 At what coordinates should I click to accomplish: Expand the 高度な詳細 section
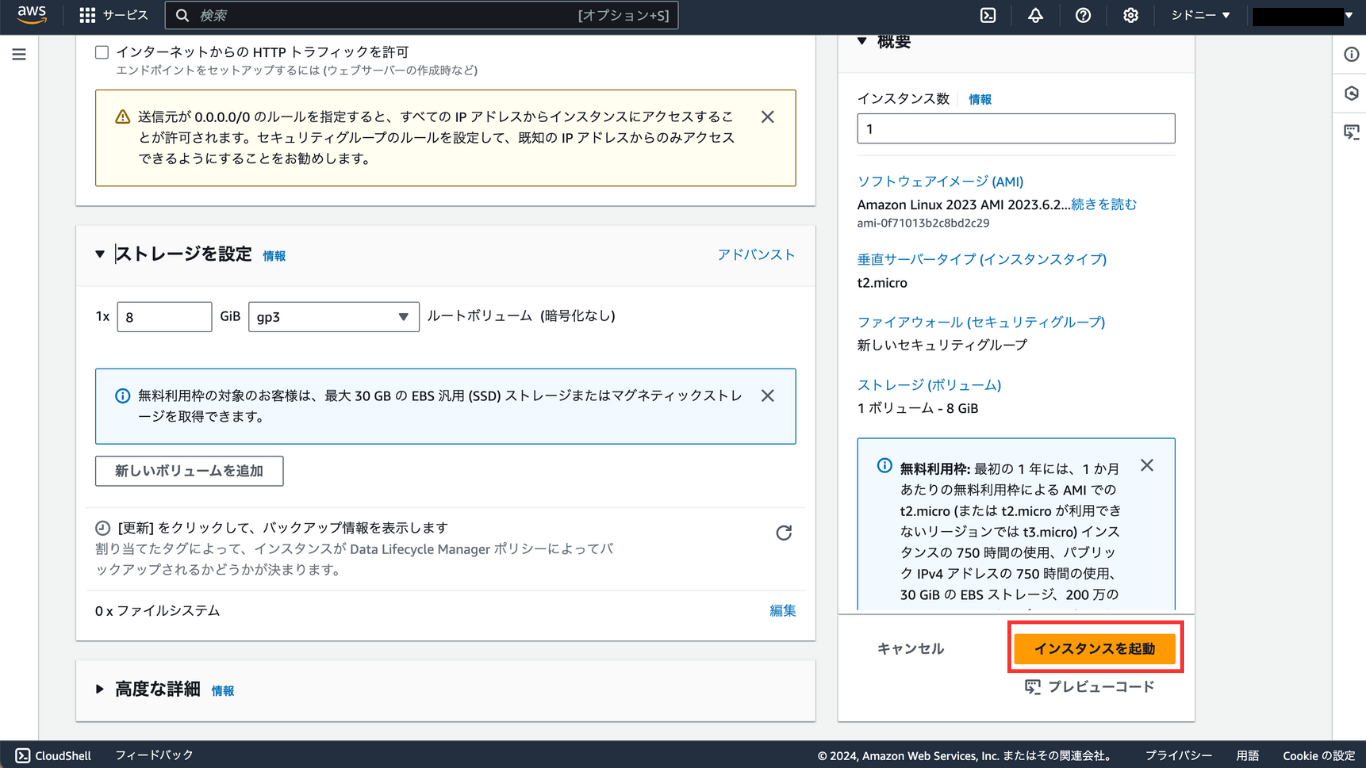click(100, 689)
